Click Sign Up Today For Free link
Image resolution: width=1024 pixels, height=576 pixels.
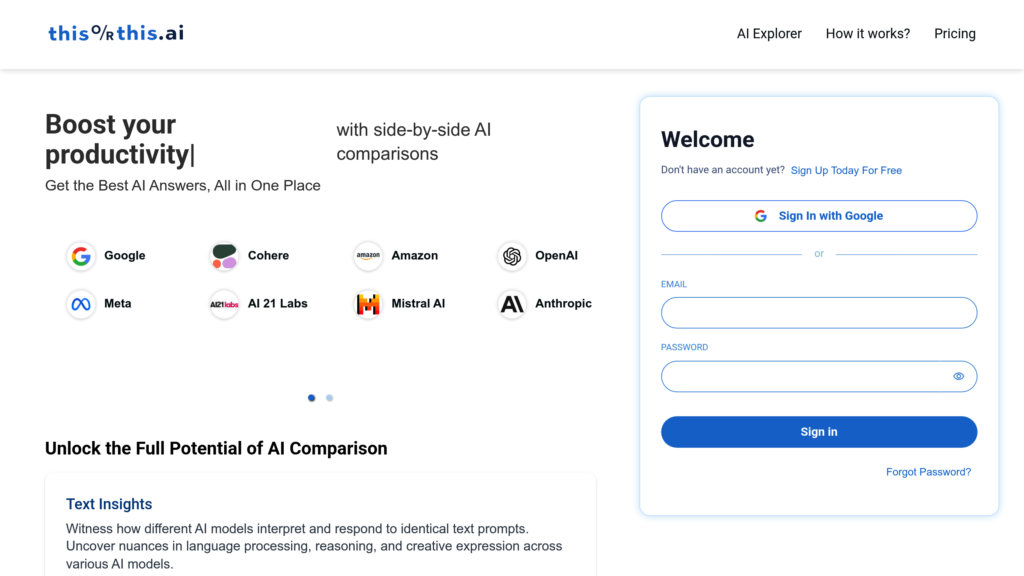[846, 171]
